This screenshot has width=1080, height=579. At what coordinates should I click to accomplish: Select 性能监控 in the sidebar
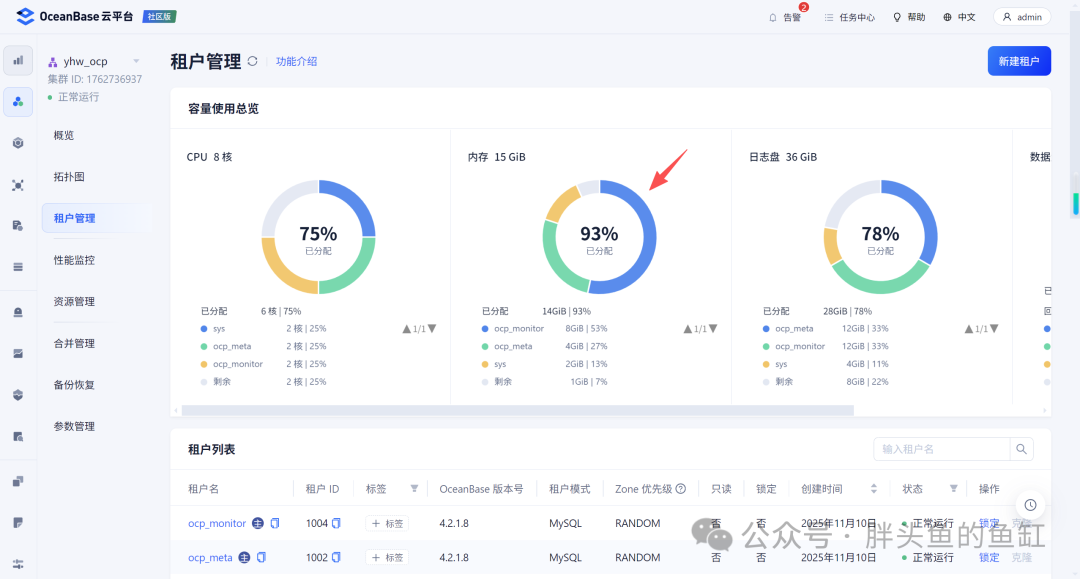point(74,260)
